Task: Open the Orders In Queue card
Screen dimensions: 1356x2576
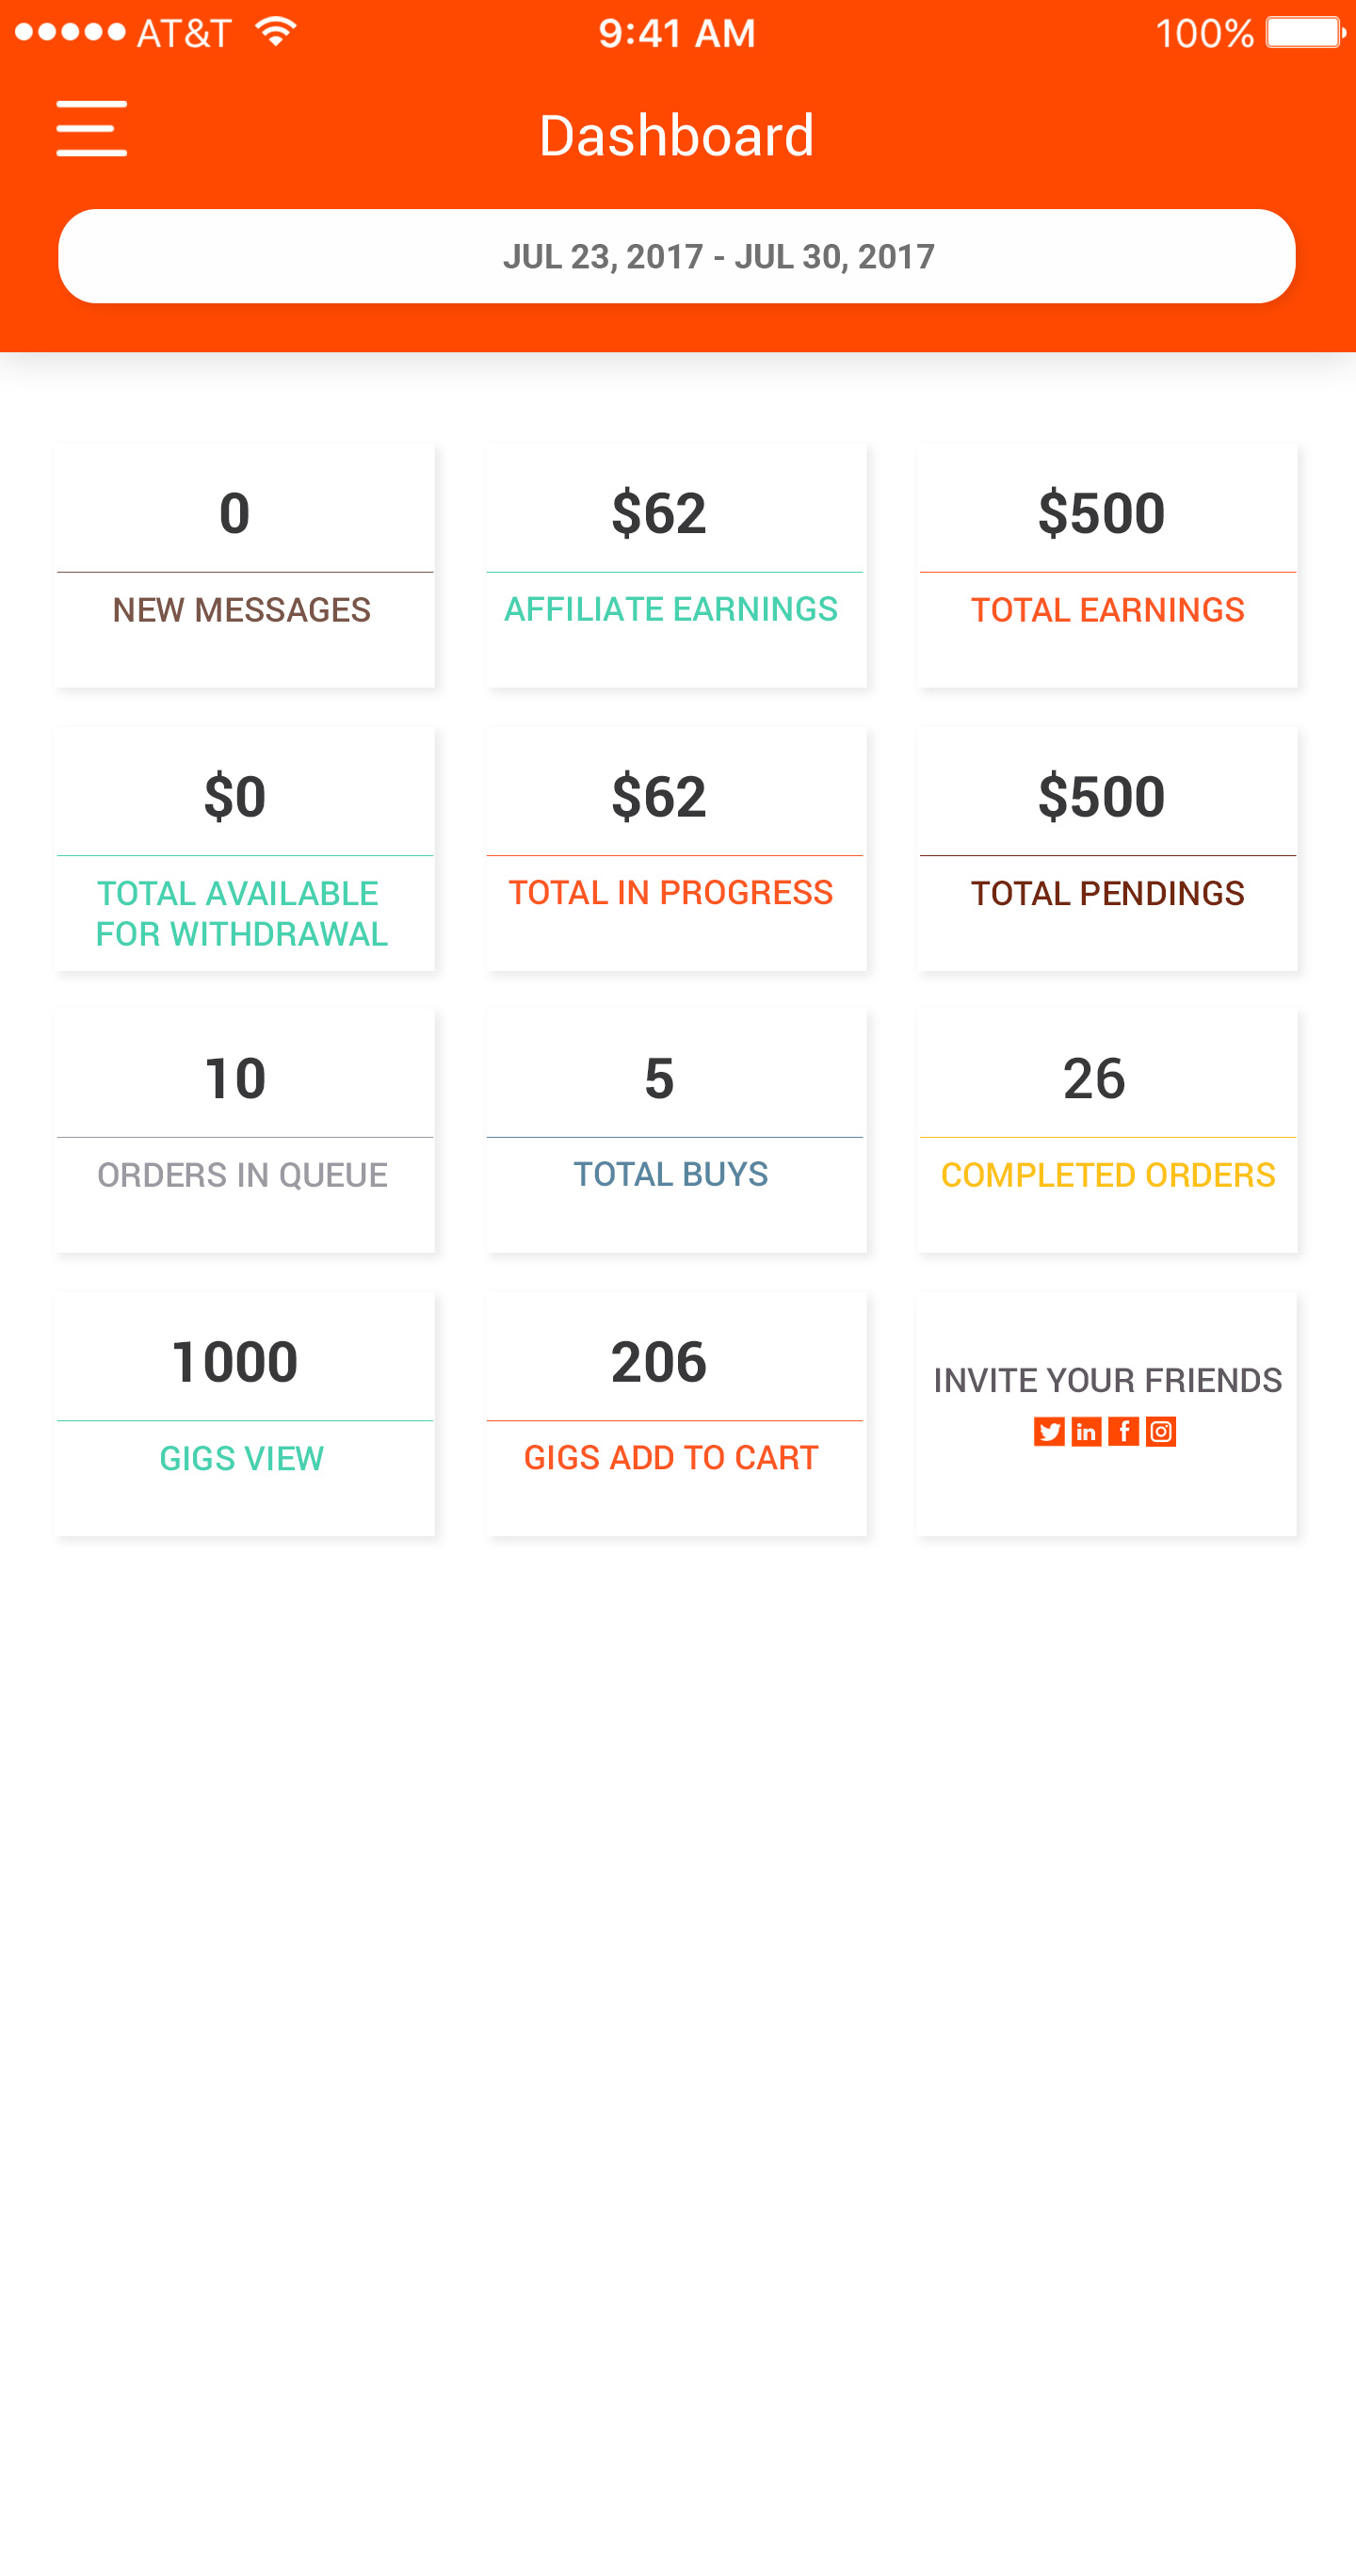Action: tap(245, 1131)
